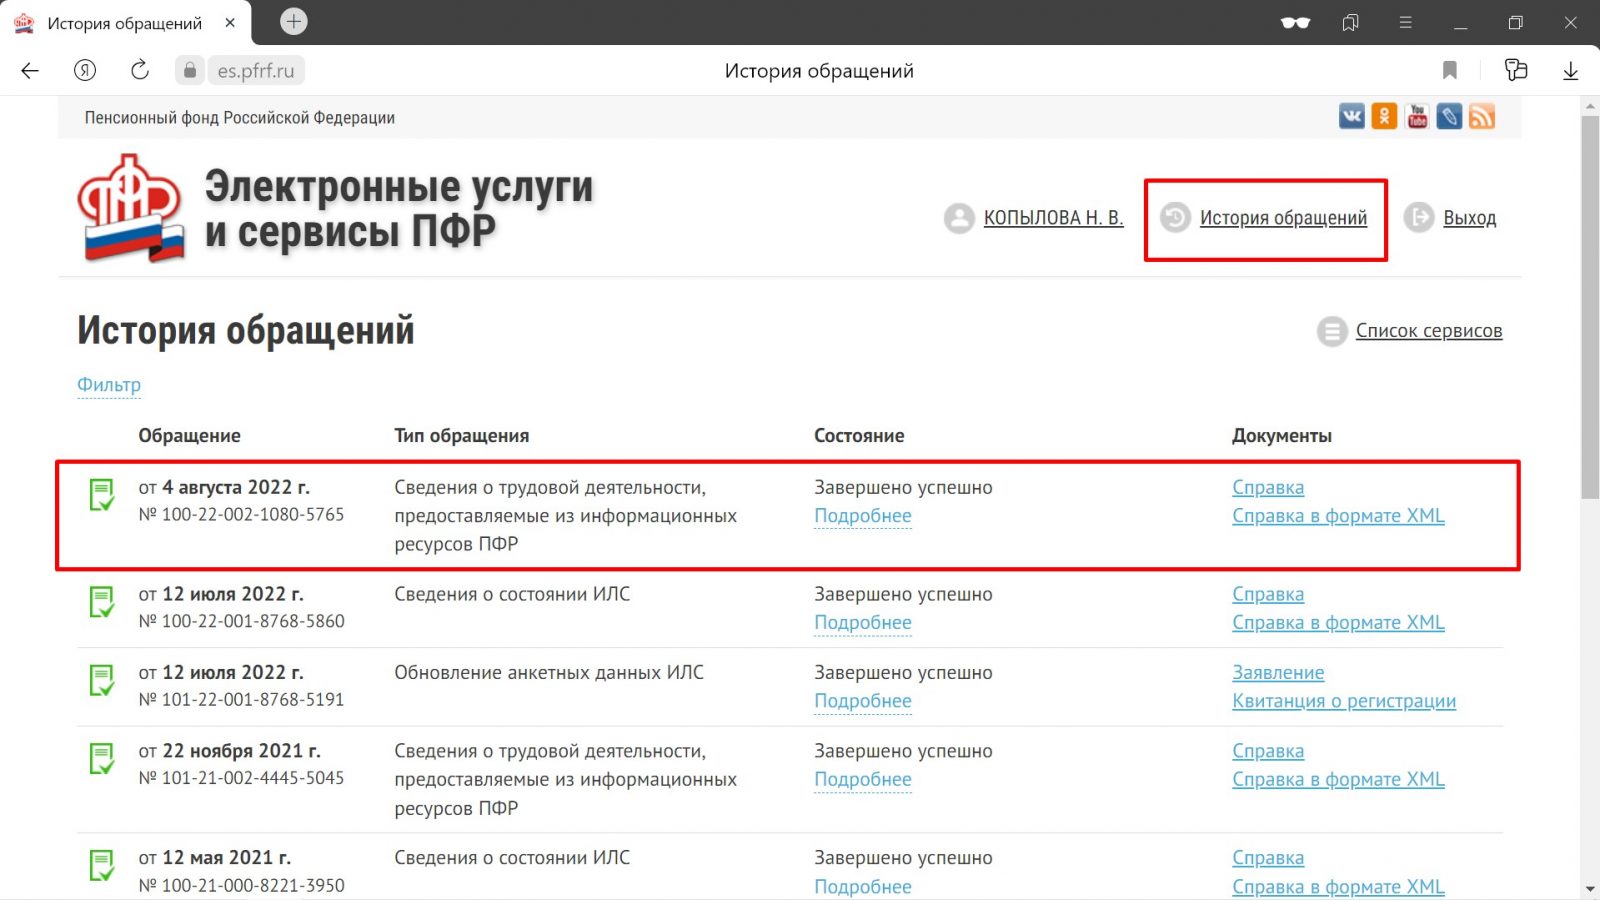The height and width of the screenshot is (900, 1600).
Task: Click the PFR logo emblem
Action: coord(130,208)
